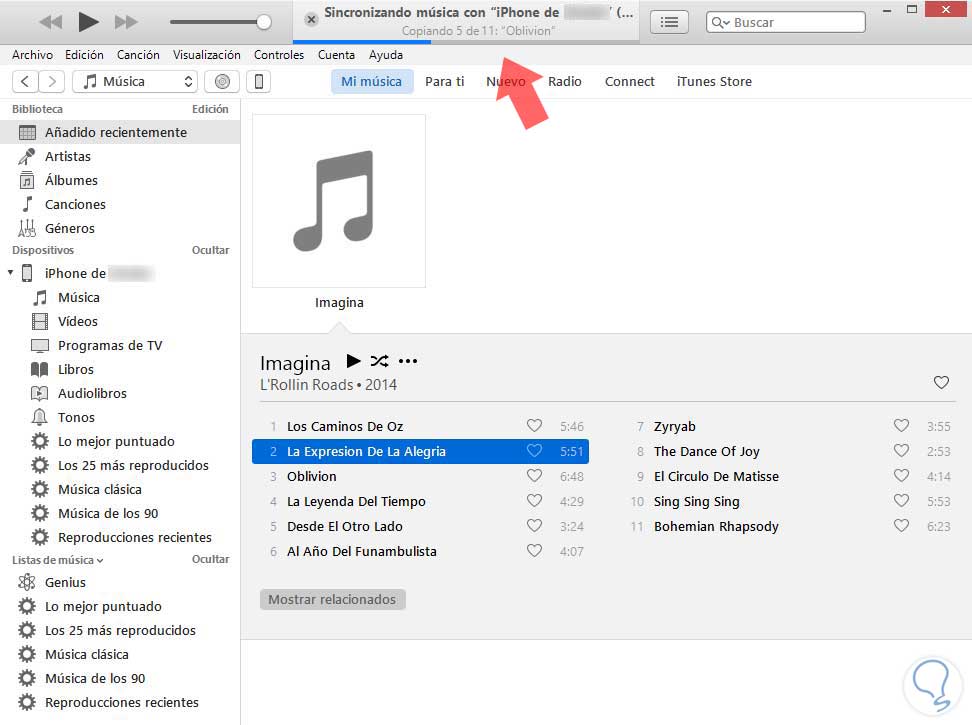
Task: Expand the Listas de música dropdown header
Action: click(x=57, y=560)
